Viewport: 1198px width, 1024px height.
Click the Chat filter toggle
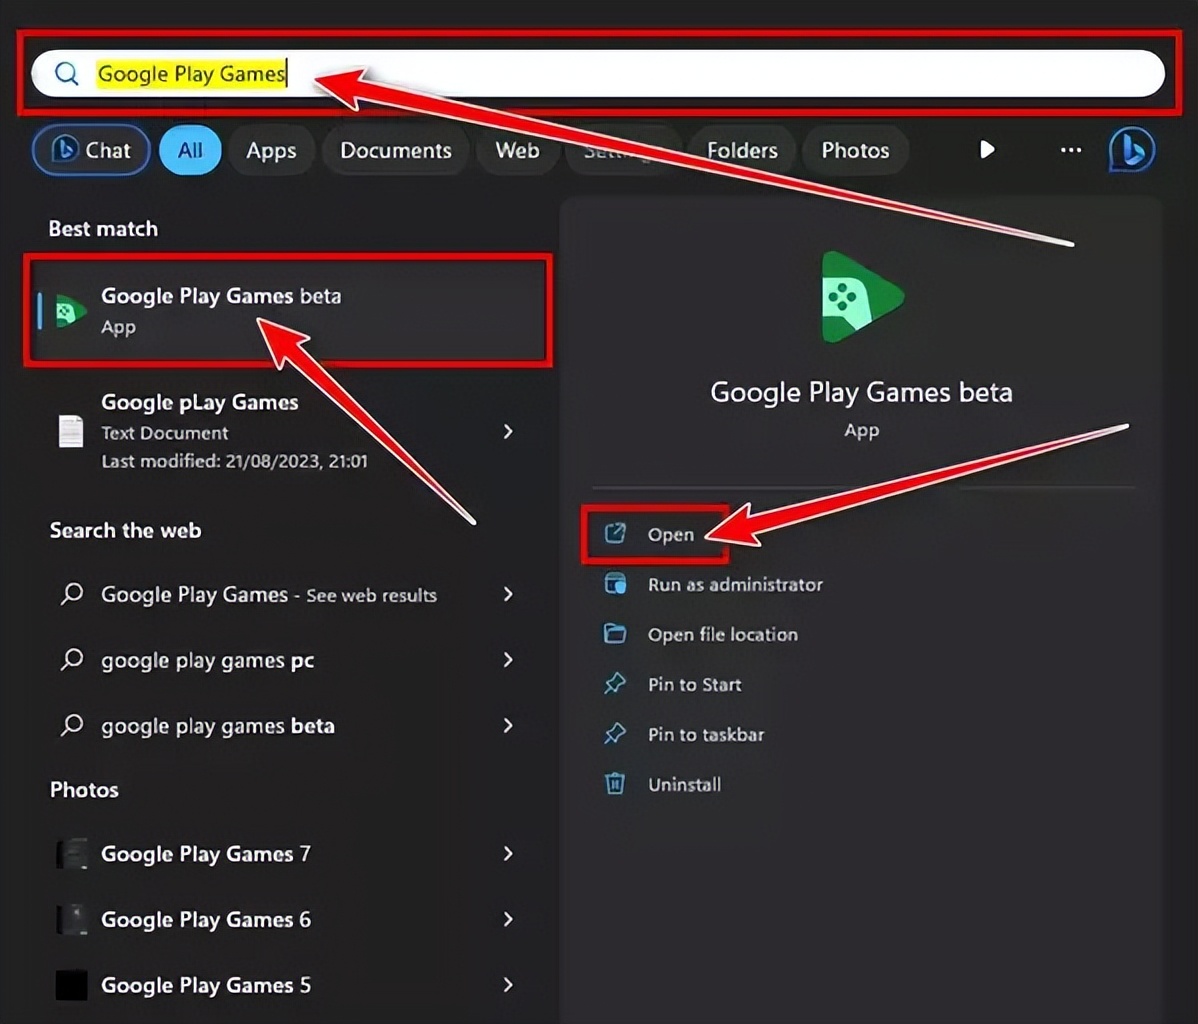coord(90,150)
